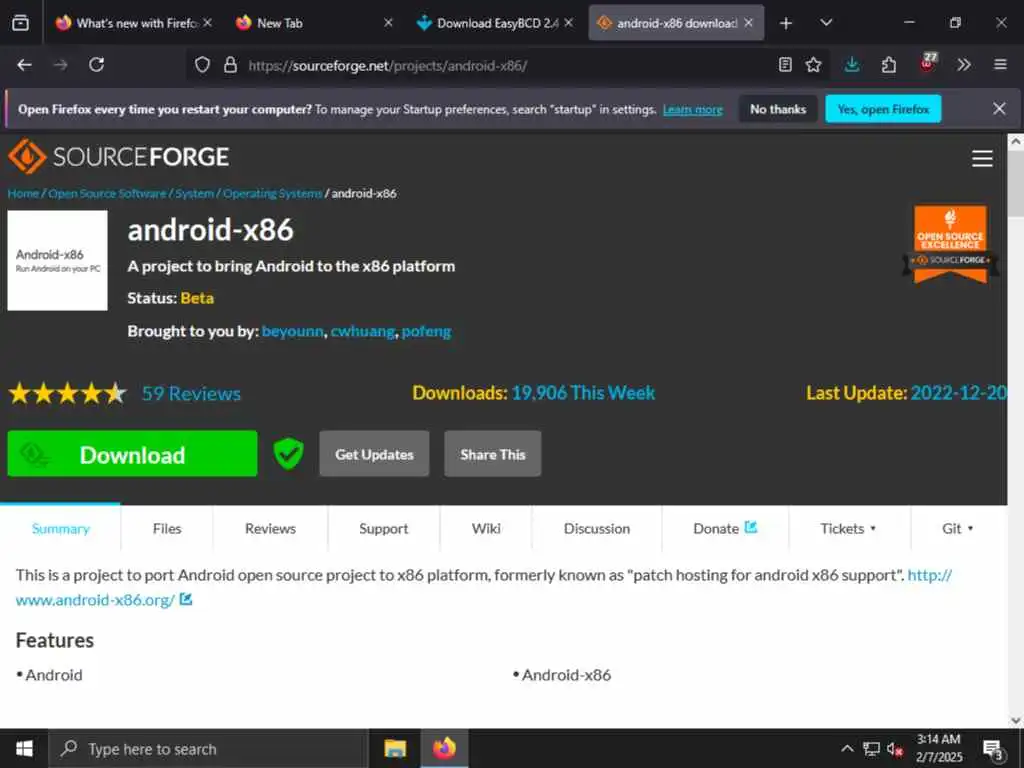Switch to the What's new with Firefox tab
The height and width of the screenshot is (768, 1024).
coord(134,23)
